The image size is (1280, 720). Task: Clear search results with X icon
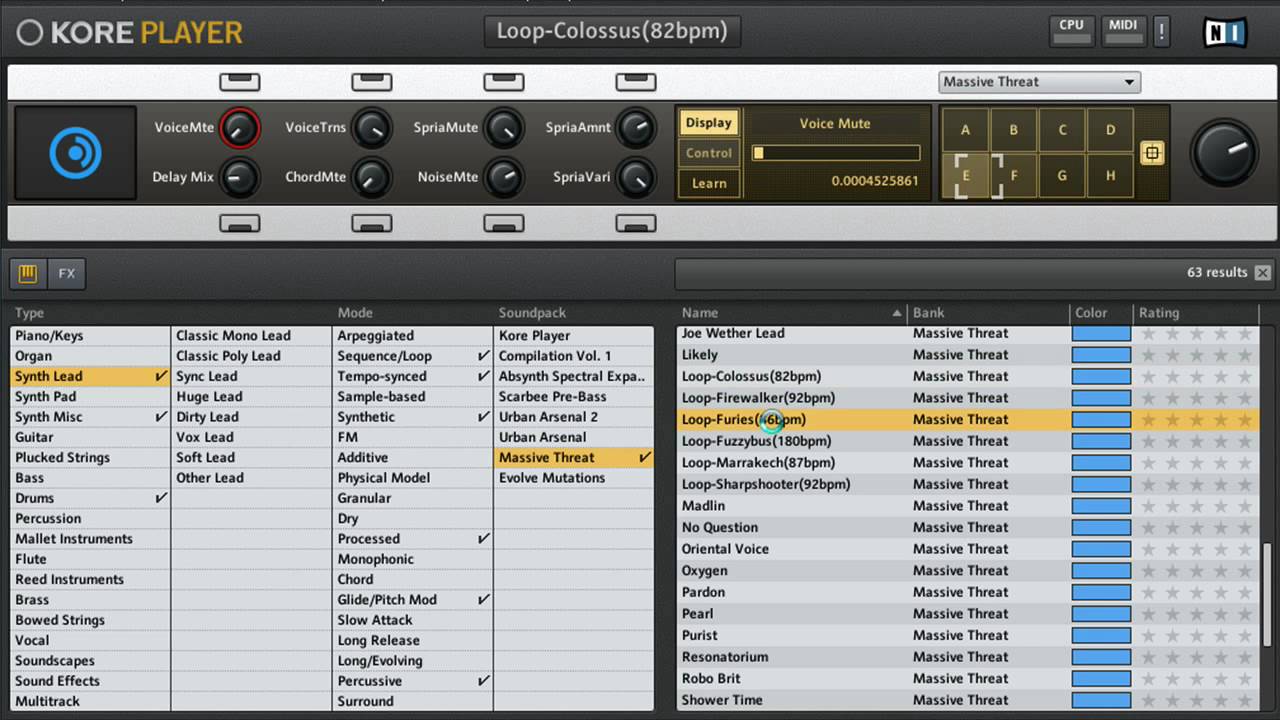1263,273
